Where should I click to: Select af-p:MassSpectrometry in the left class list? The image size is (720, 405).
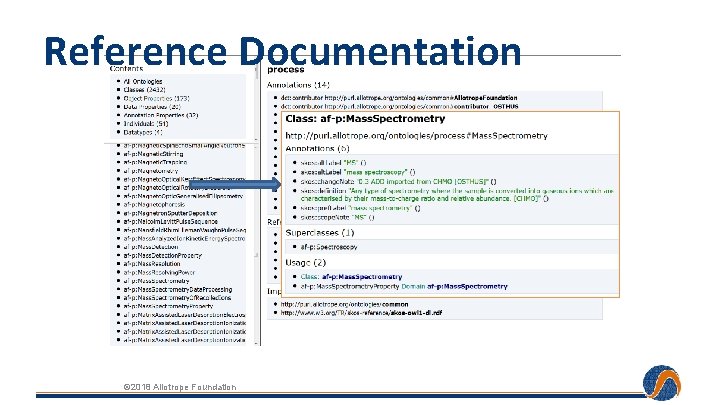pos(156,281)
